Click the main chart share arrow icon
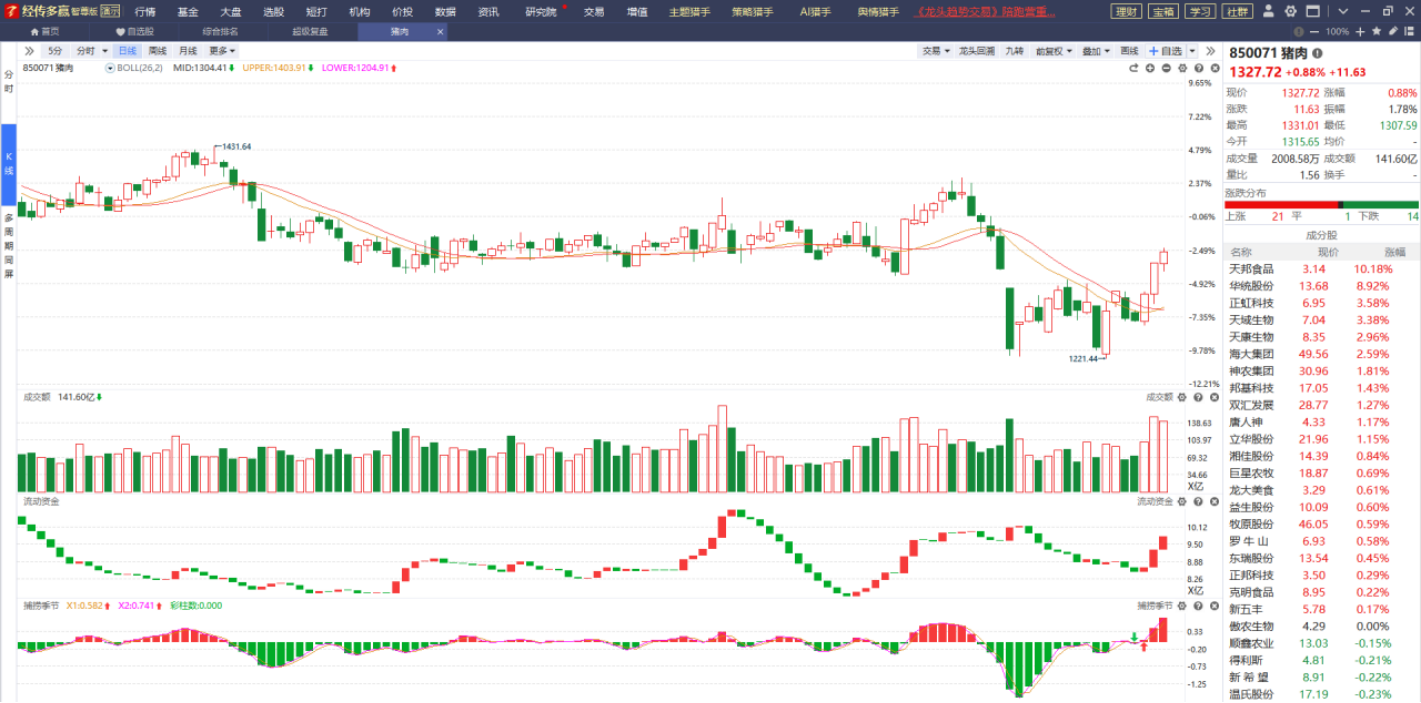This screenshot has height=703, width=1421. [1134, 68]
